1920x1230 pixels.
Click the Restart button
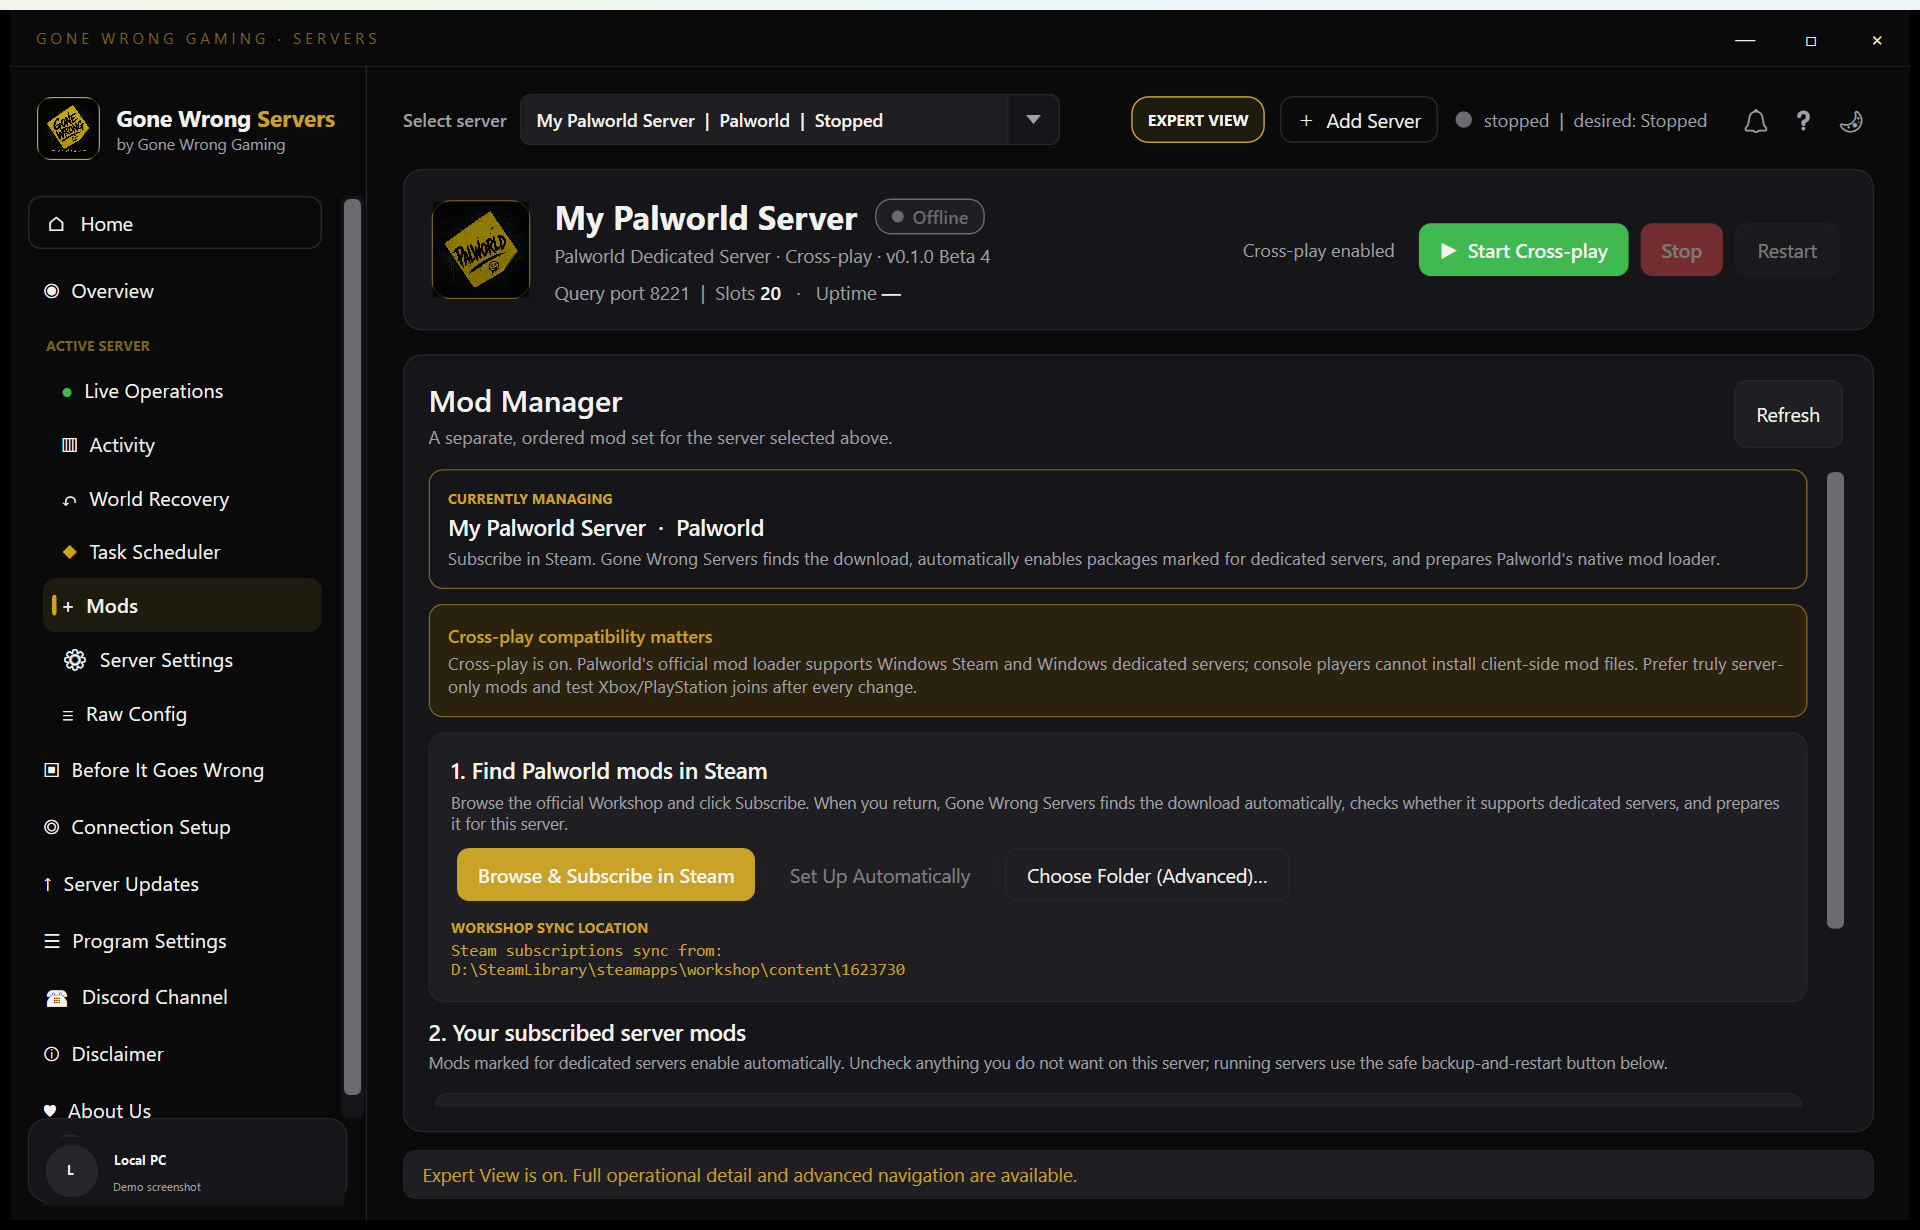click(1787, 250)
